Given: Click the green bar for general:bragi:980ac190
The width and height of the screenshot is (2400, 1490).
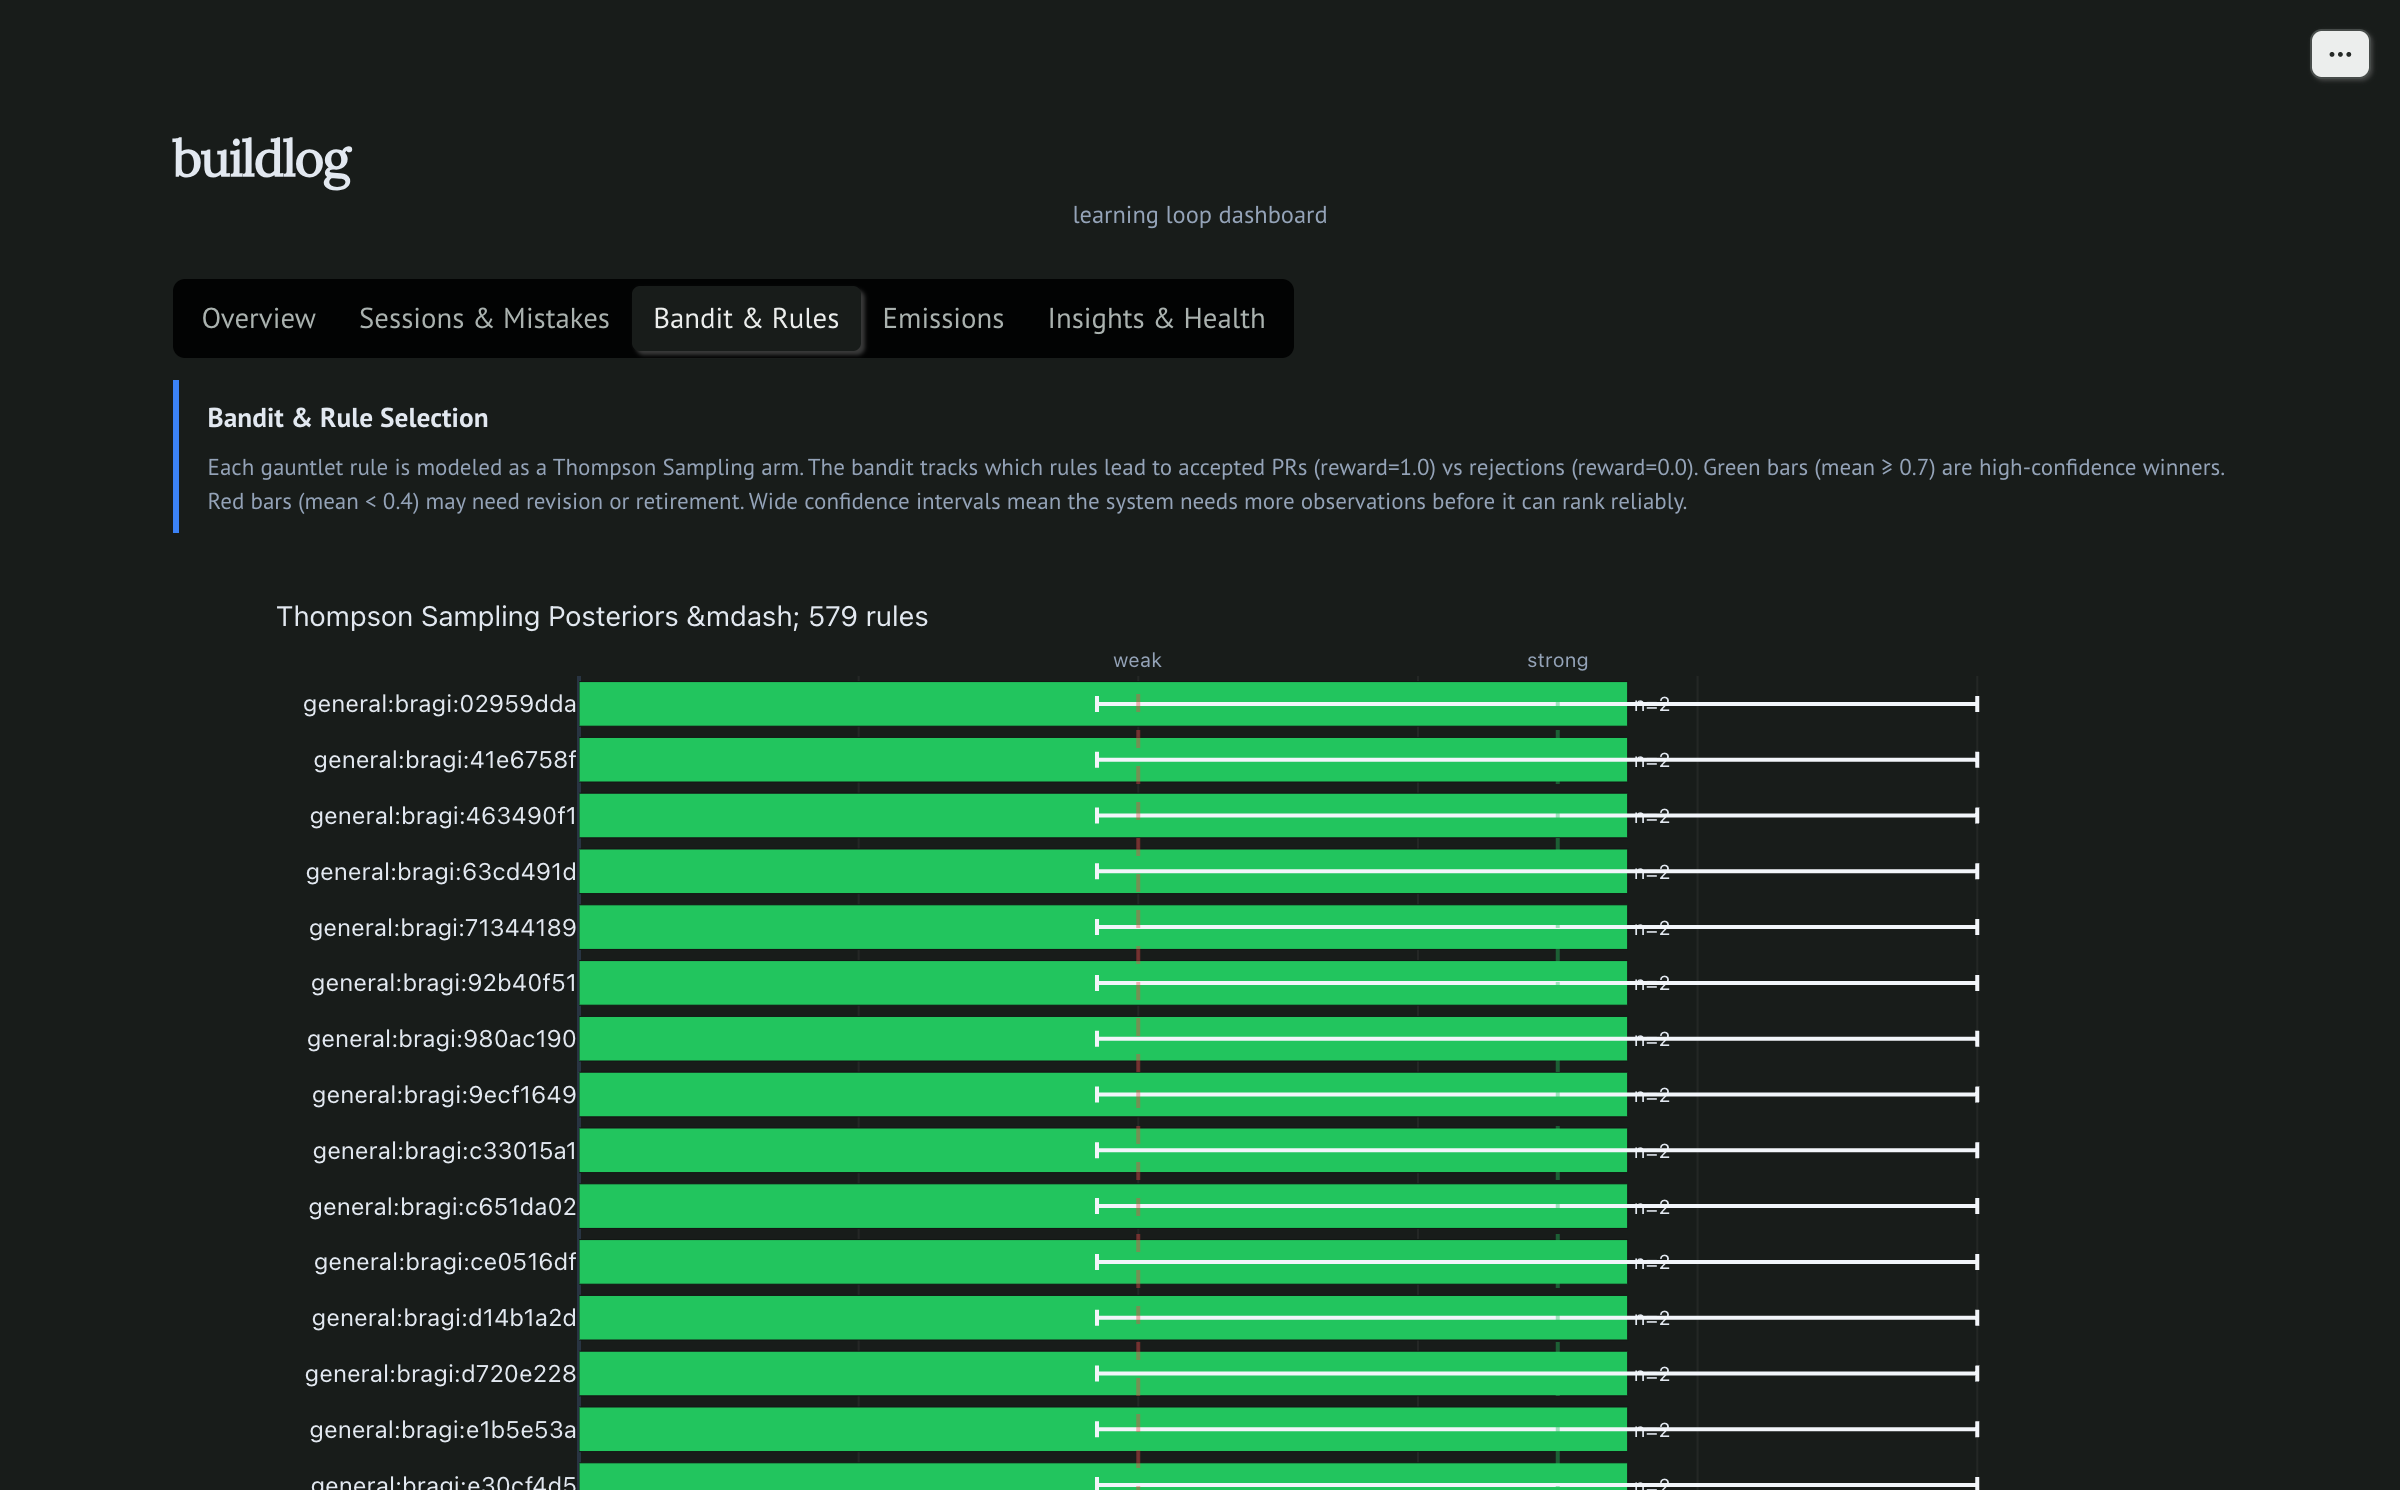Looking at the screenshot, I should tap(840, 1039).
